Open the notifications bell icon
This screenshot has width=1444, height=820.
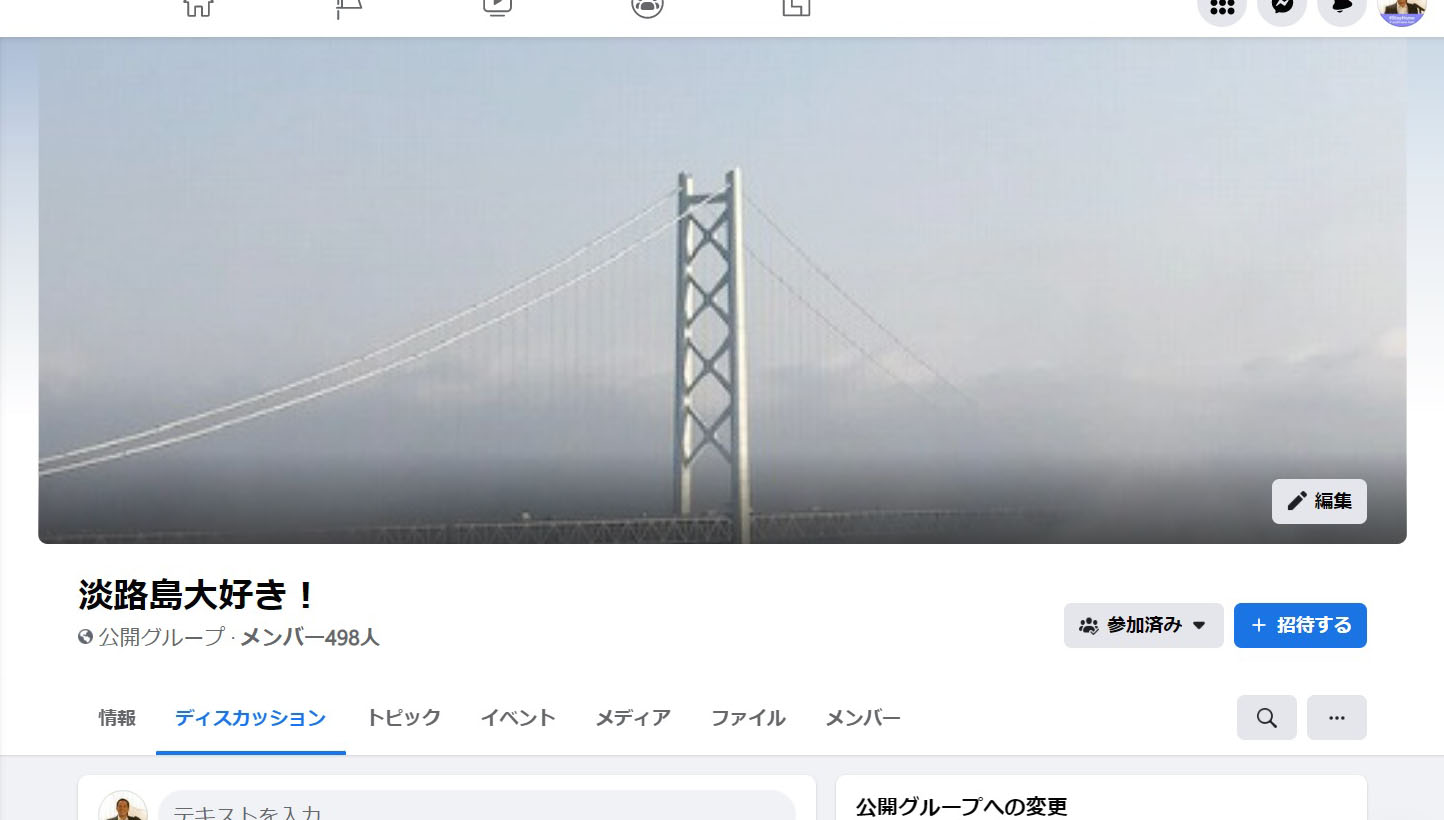click(1342, 6)
